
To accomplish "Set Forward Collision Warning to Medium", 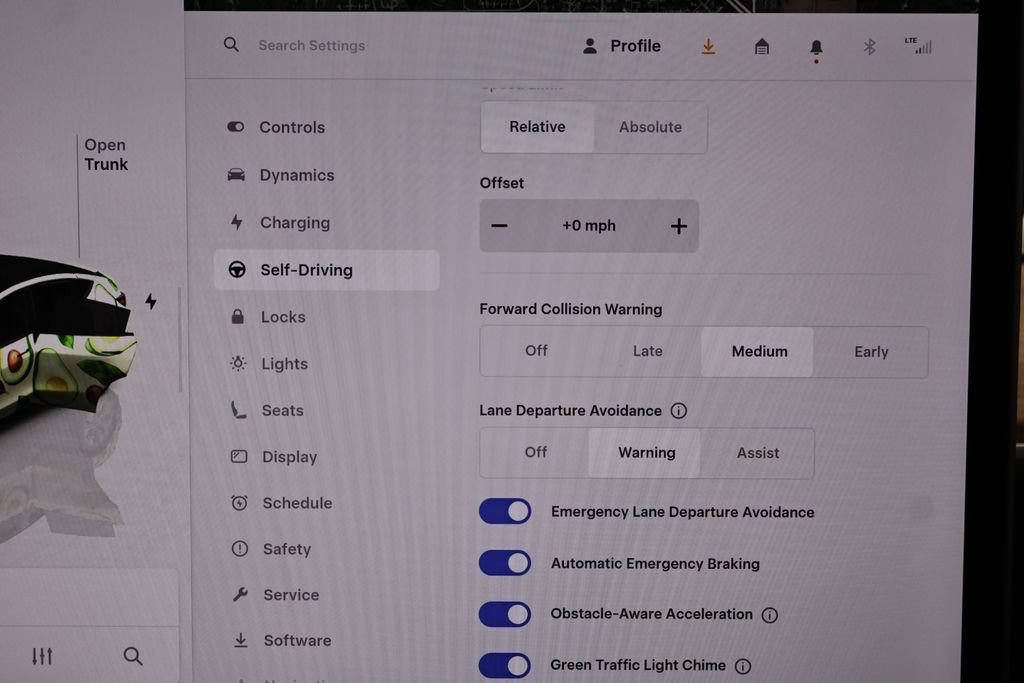I will [759, 351].
